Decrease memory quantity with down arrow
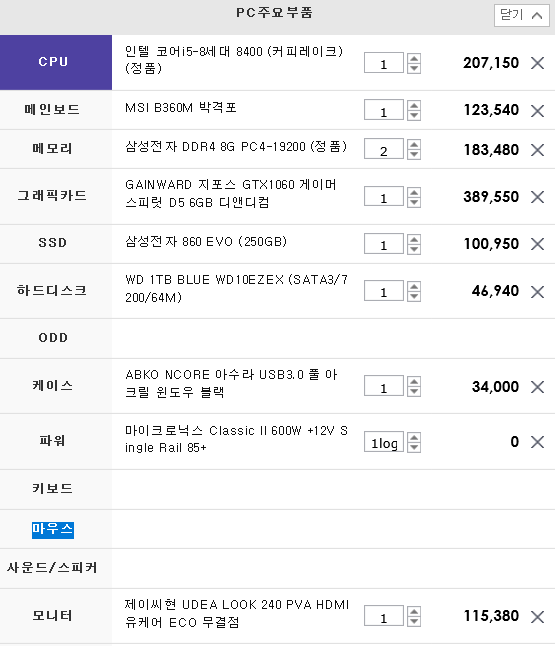Viewport: 555px width, 646px height. 414,154
